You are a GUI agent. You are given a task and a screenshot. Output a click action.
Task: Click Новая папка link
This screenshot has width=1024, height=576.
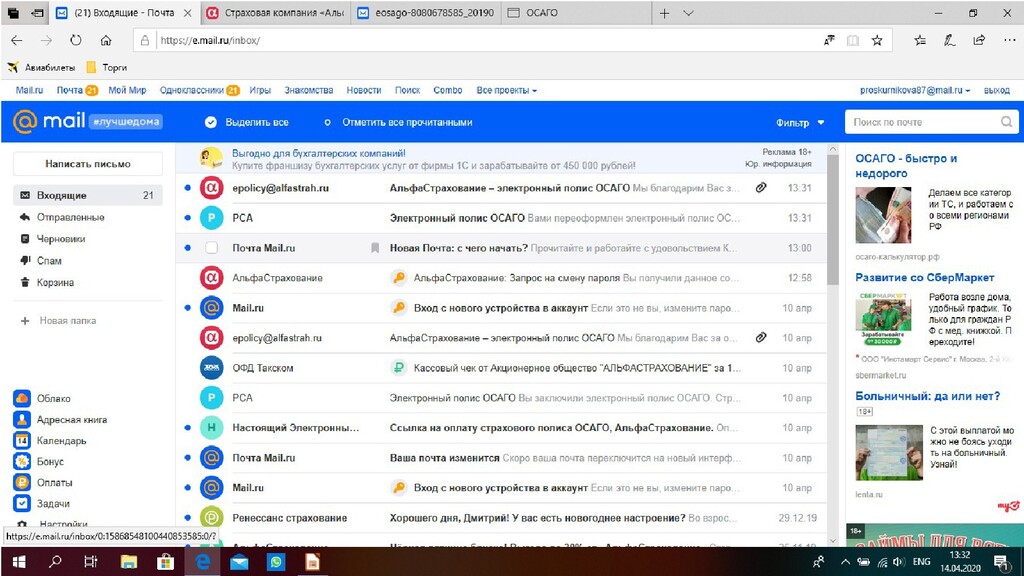[x=58, y=321]
